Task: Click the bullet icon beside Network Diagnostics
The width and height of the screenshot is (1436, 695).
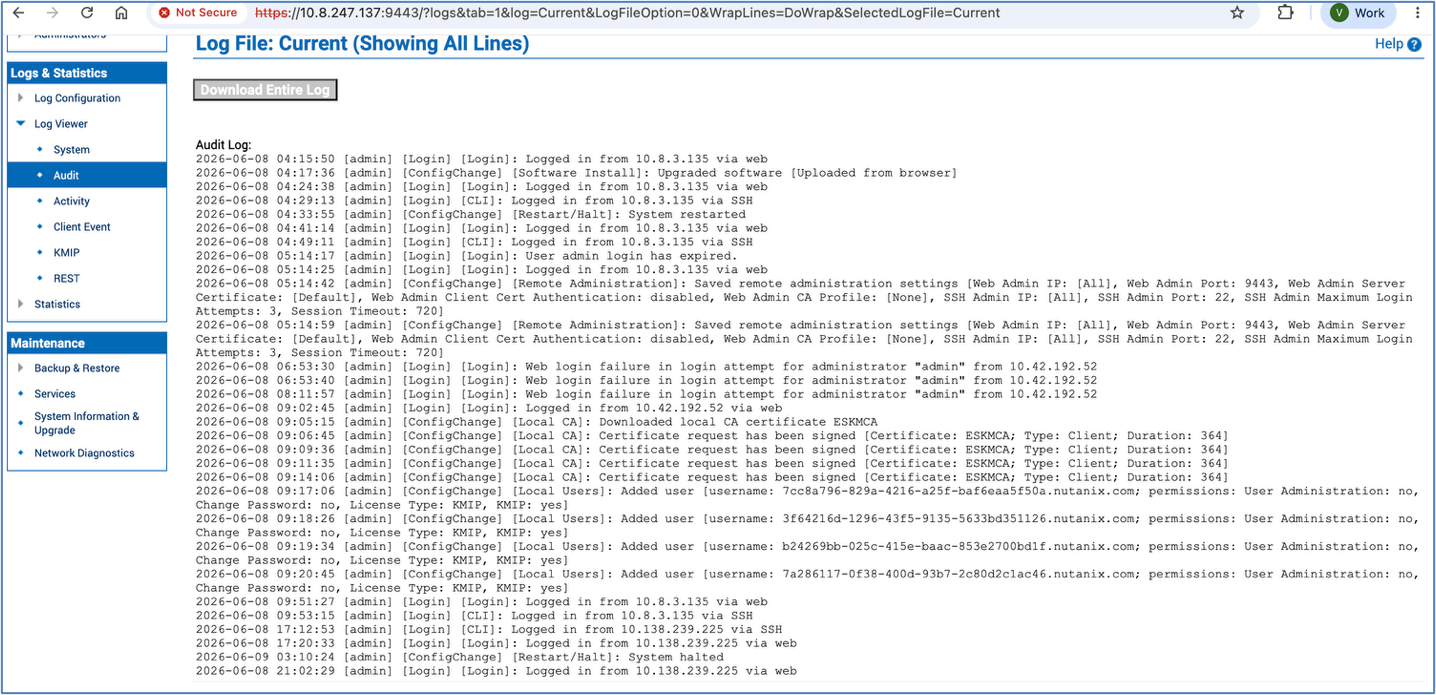Action: click(21, 453)
